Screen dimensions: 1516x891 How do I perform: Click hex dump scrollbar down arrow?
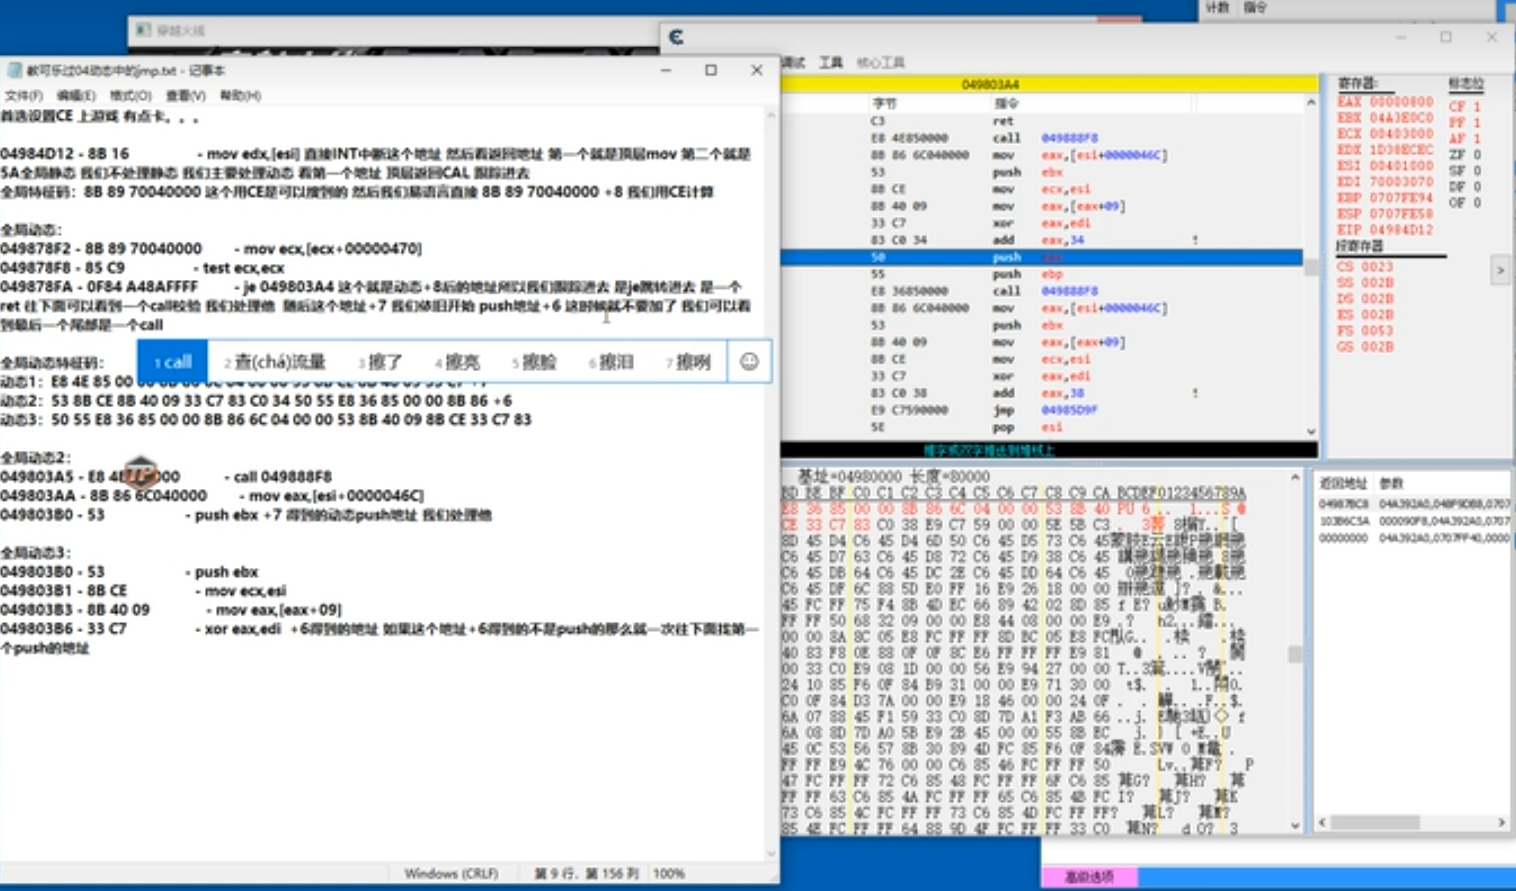point(1295,826)
